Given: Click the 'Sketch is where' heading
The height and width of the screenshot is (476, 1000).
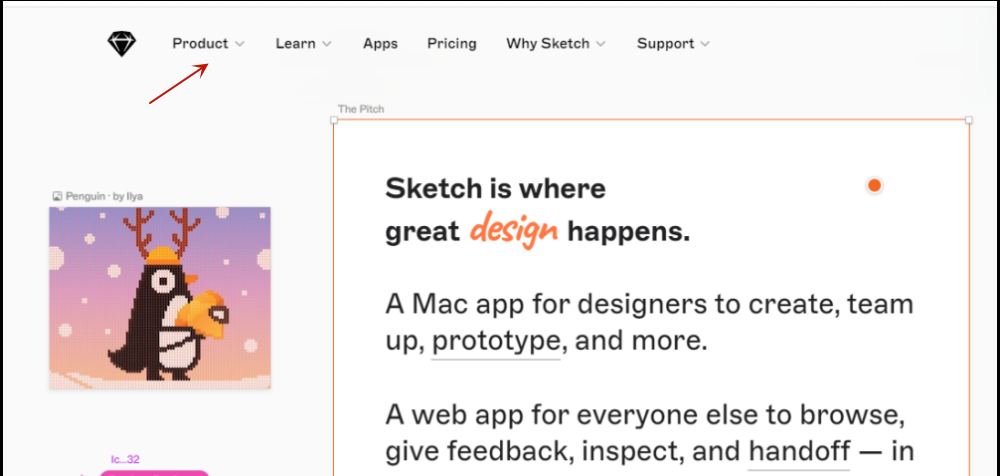Looking at the screenshot, I should tap(495, 188).
